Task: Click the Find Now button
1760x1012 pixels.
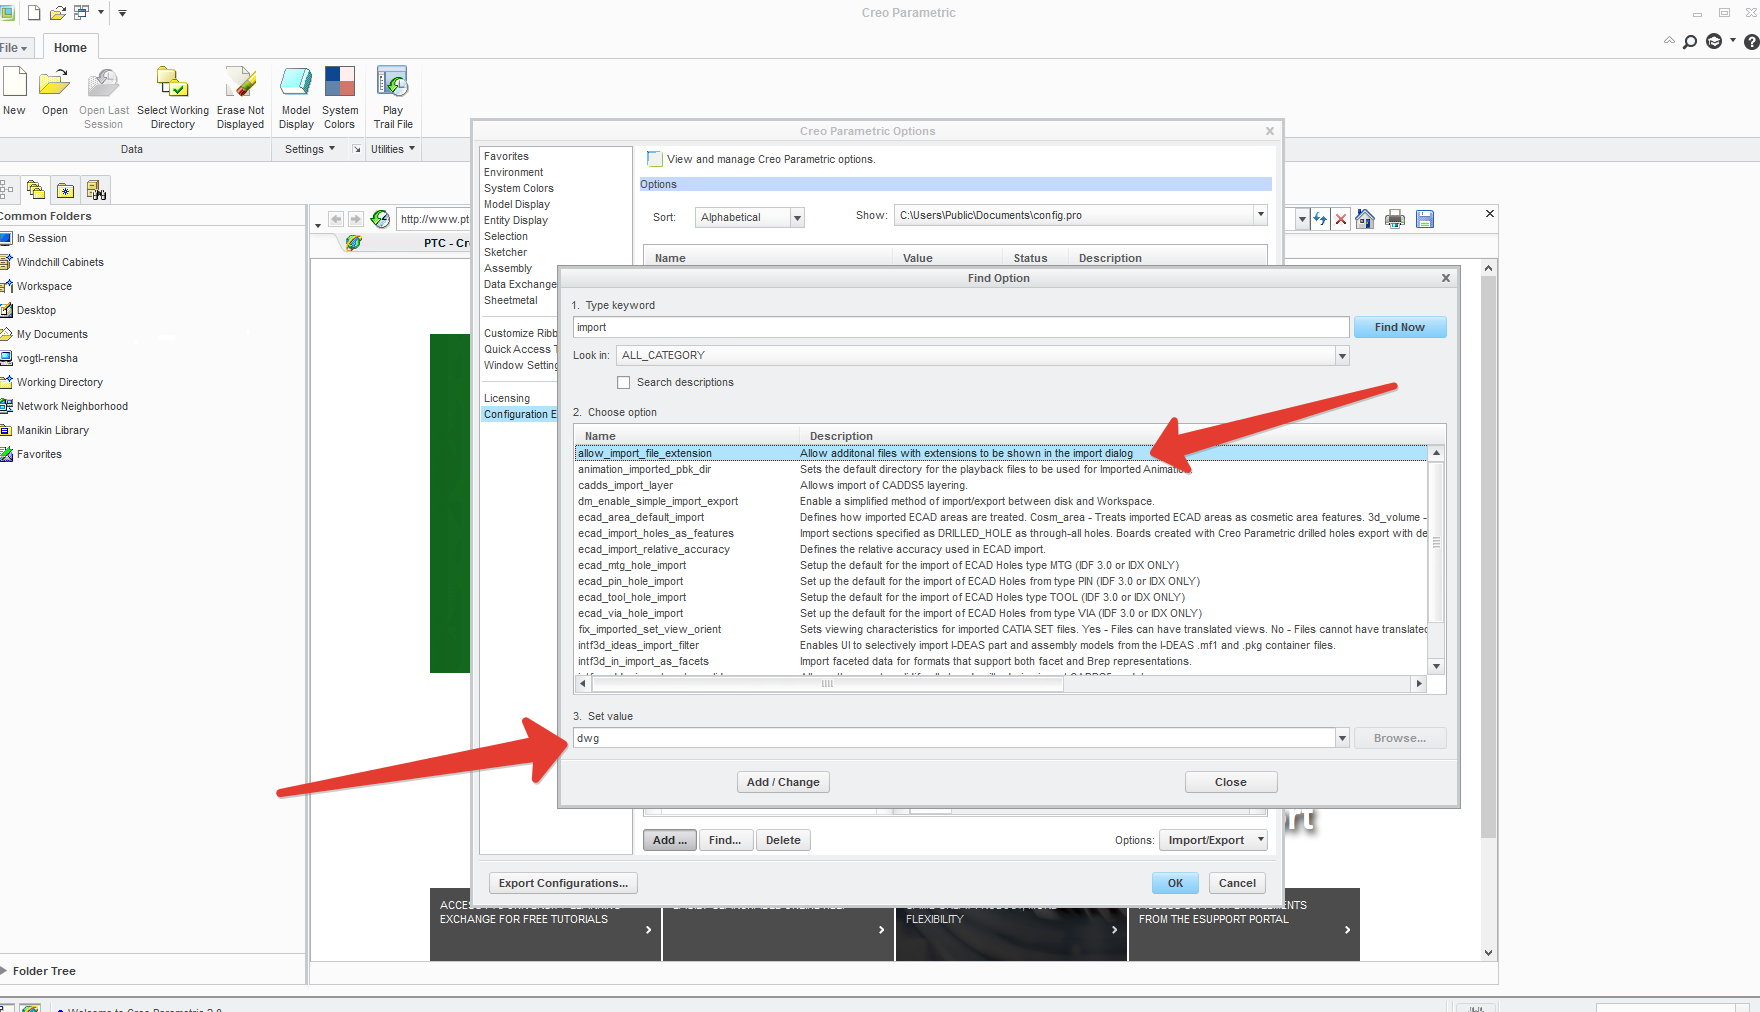Action: 1399,327
